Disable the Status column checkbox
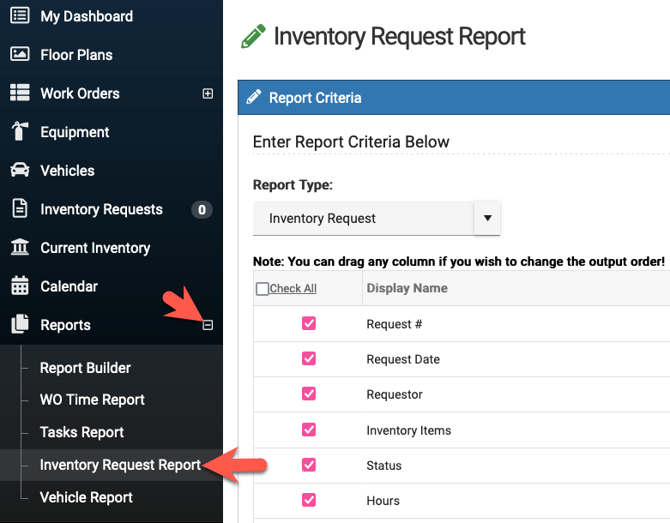Image resolution: width=670 pixels, height=523 pixels. [309, 465]
